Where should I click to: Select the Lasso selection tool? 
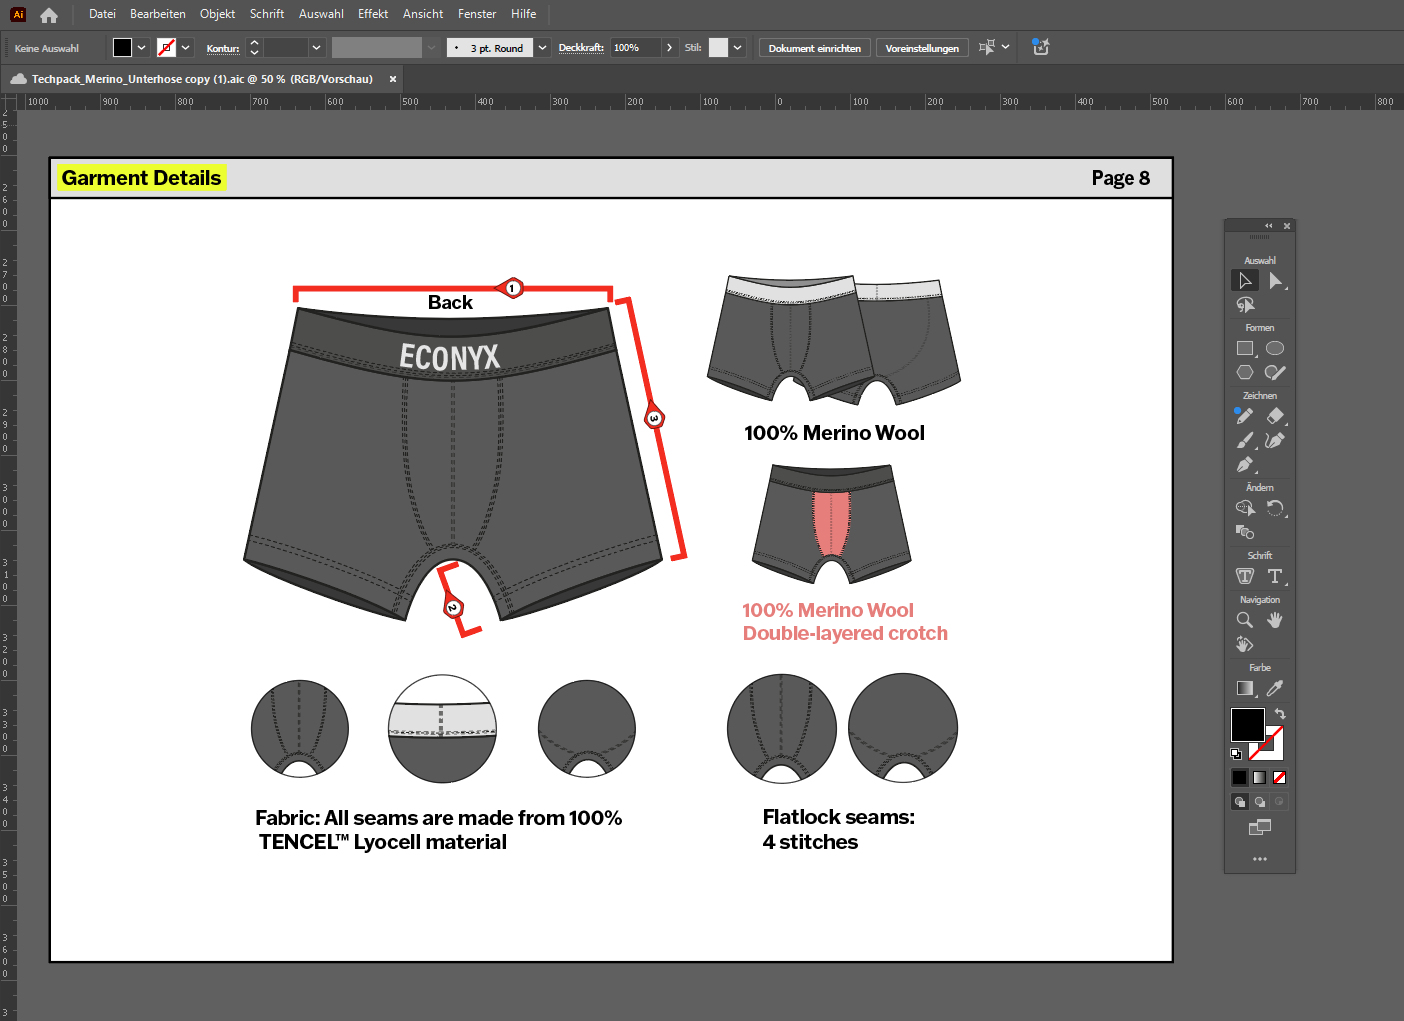tap(1245, 305)
